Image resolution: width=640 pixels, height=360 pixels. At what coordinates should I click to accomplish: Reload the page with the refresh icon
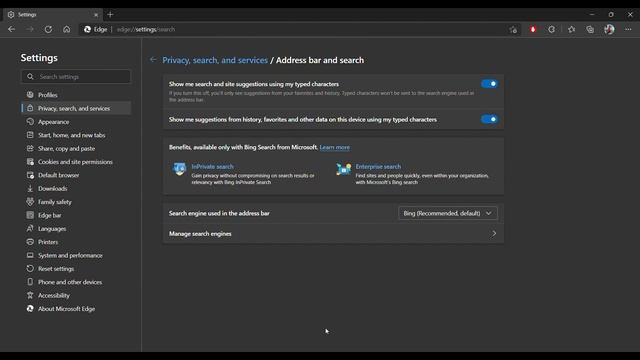click(48, 29)
